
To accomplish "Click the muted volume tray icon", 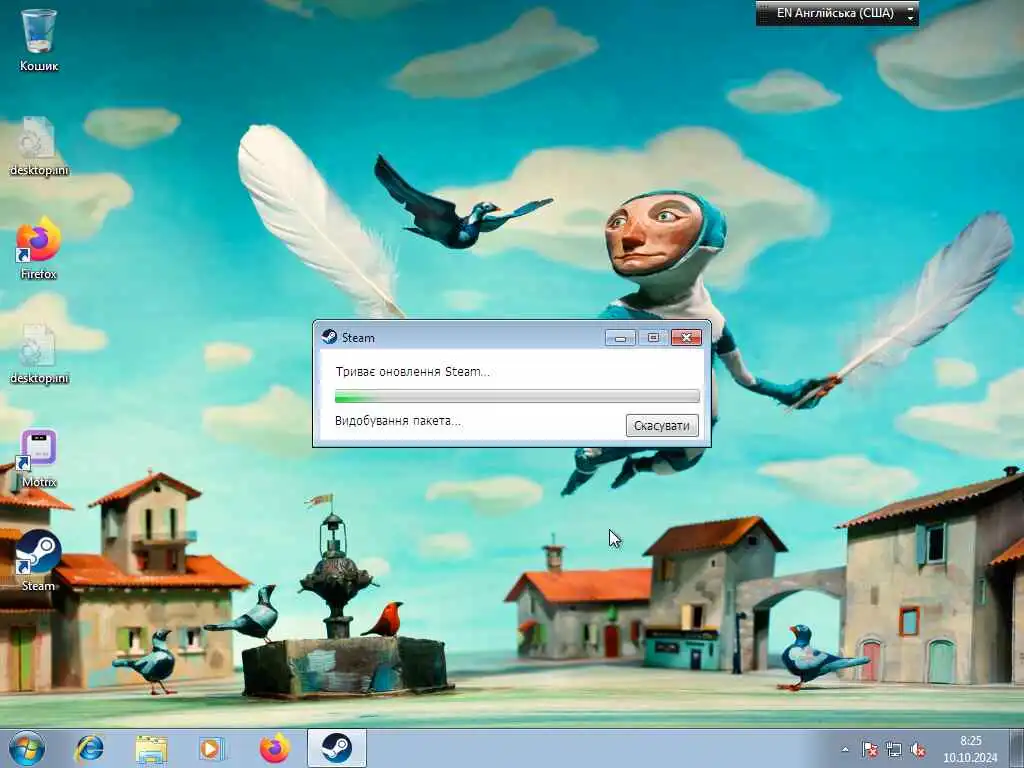I will point(918,750).
